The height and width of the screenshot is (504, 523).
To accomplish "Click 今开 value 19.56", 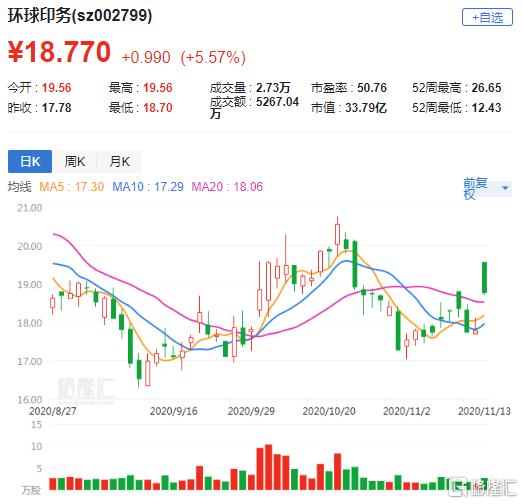I will [x=56, y=88].
